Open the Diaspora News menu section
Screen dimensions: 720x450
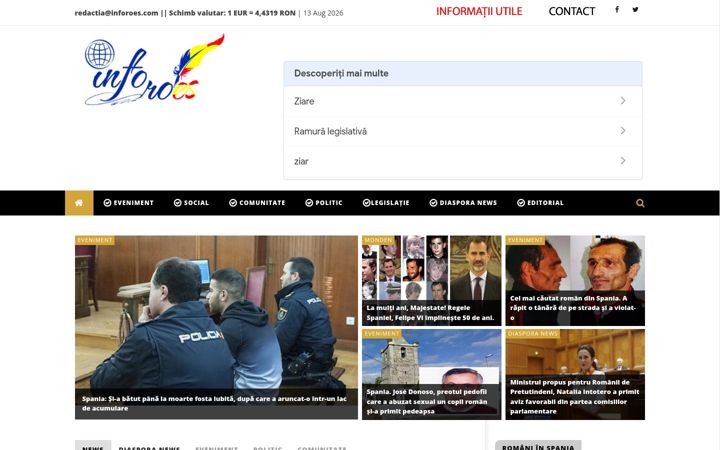pos(463,203)
